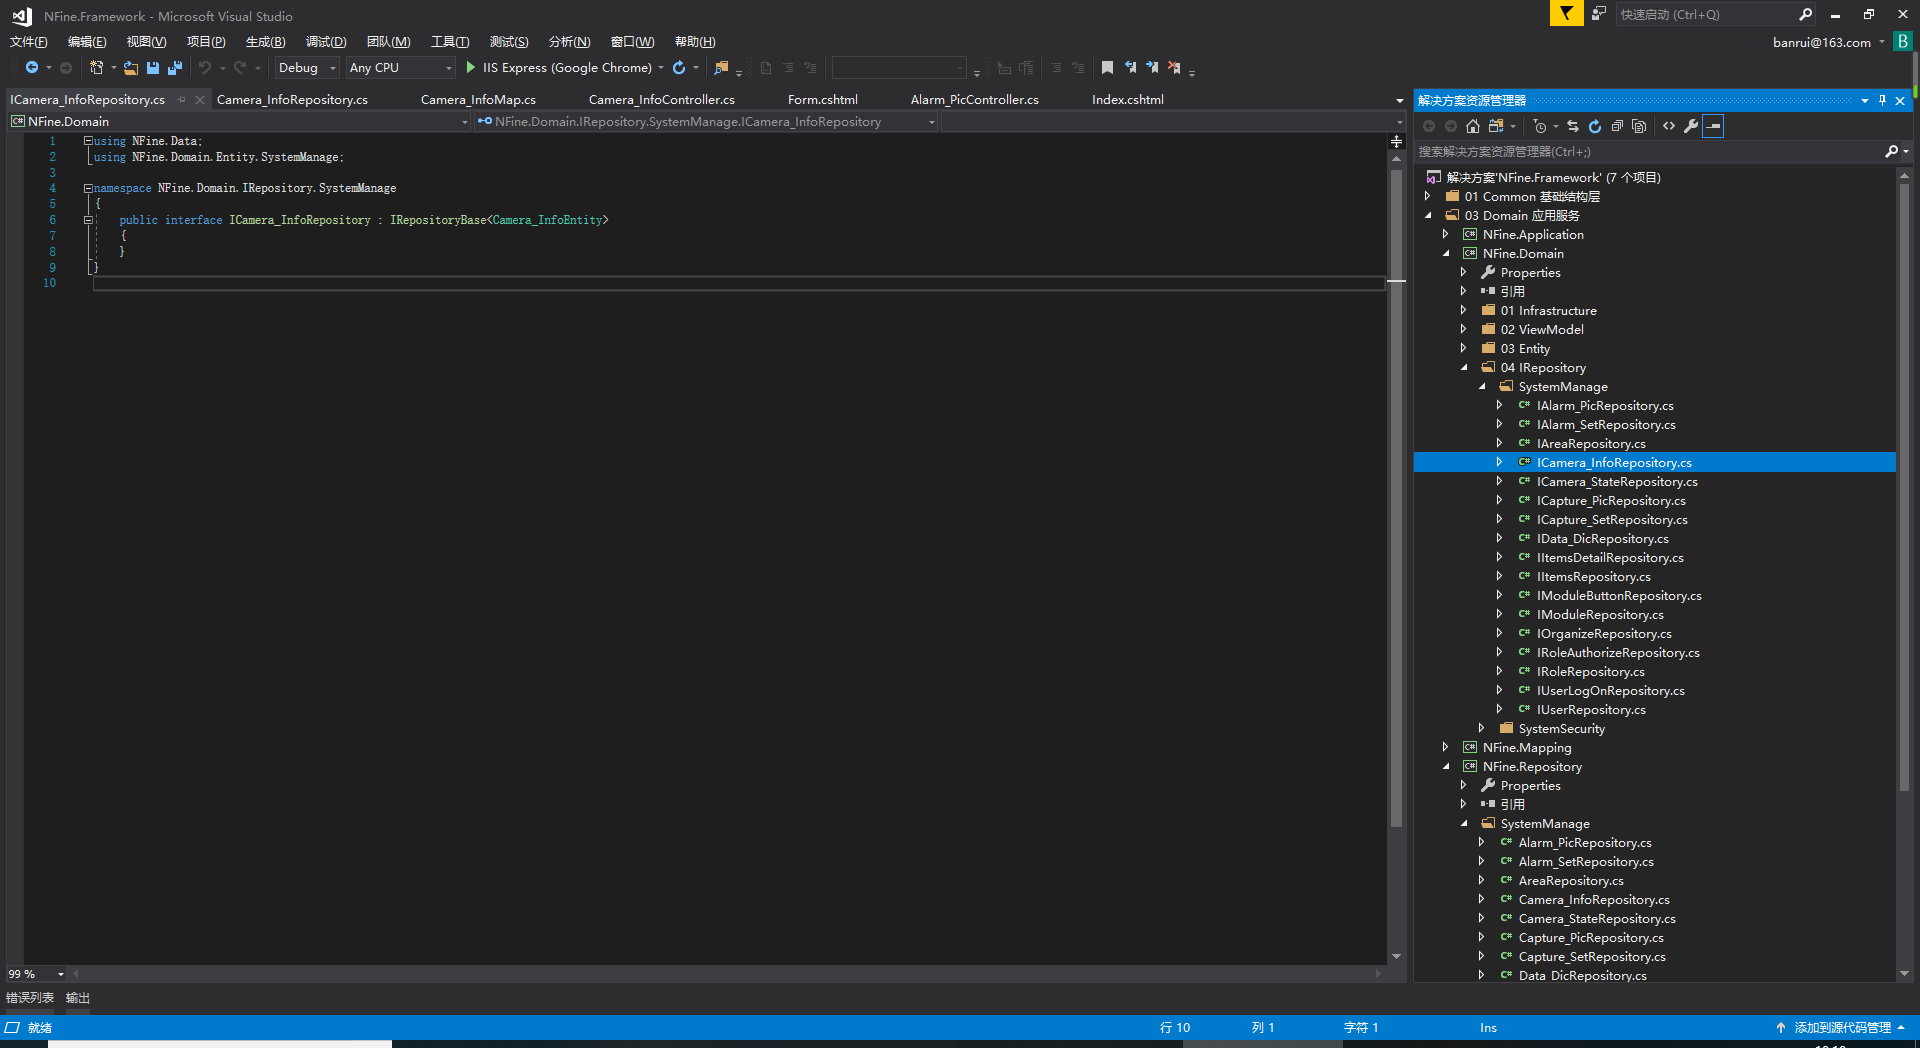
Task: Switch to the Alarm_PicController.cs tab
Action: click(x=974, y=99)
